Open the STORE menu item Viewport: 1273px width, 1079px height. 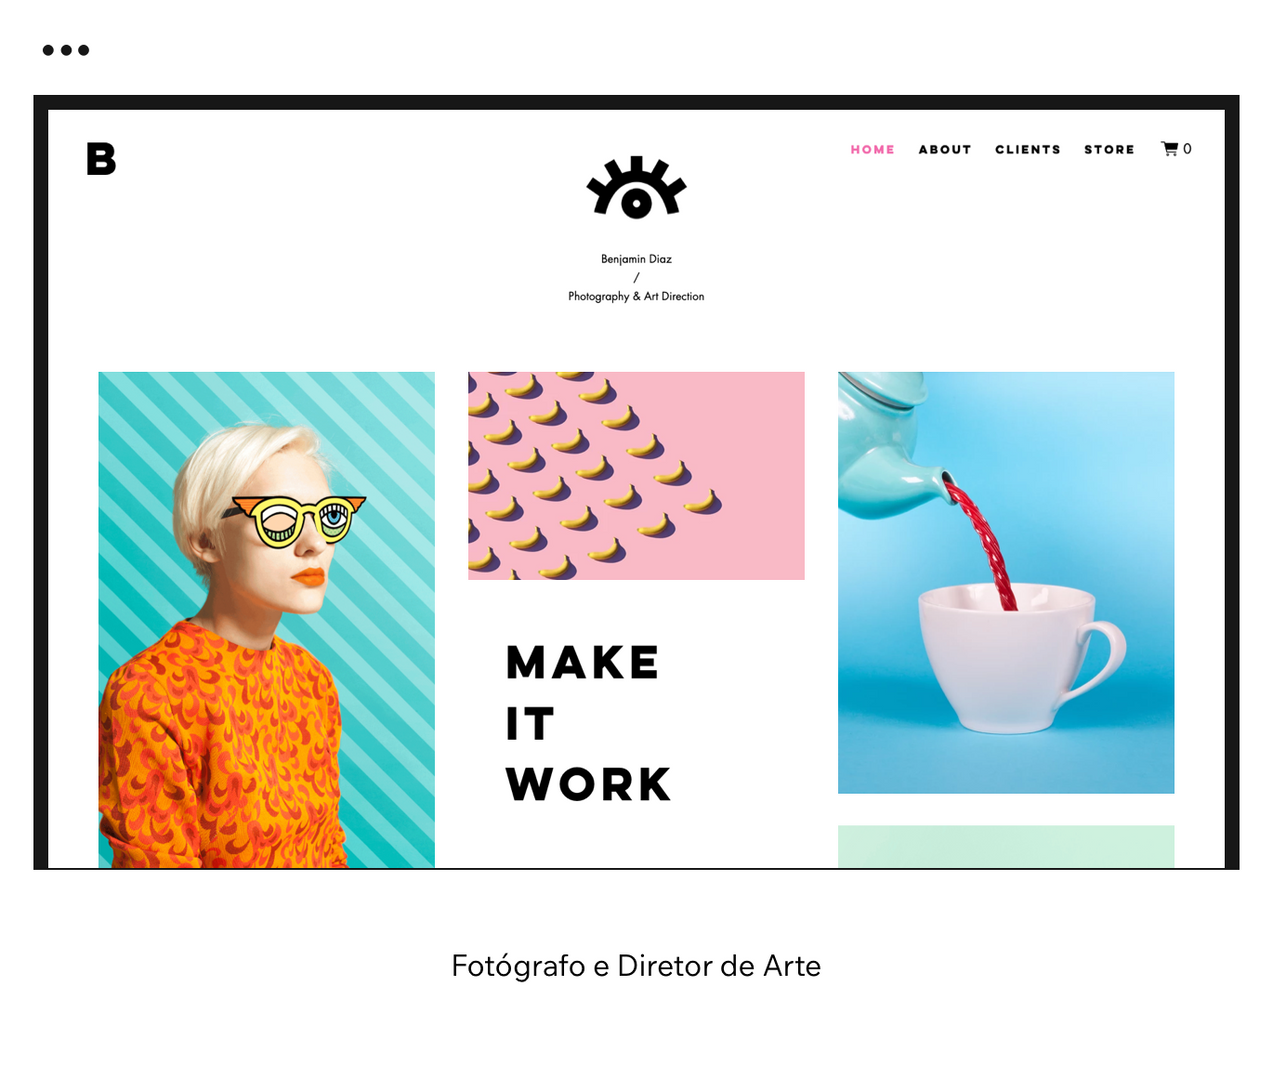(1110, 150)
